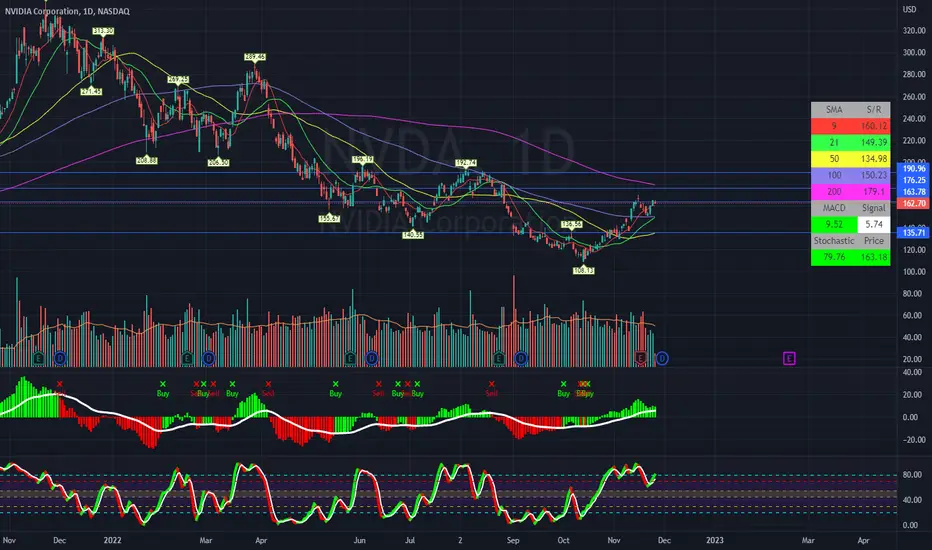Select the purple SMA 100 row in table
Screen dimensions: 932x550
pyautogui.click(x=851, y=175)
